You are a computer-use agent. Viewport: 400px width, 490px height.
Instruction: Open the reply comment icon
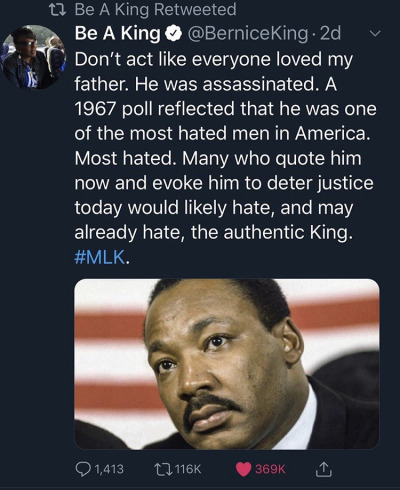pos(82,469)
